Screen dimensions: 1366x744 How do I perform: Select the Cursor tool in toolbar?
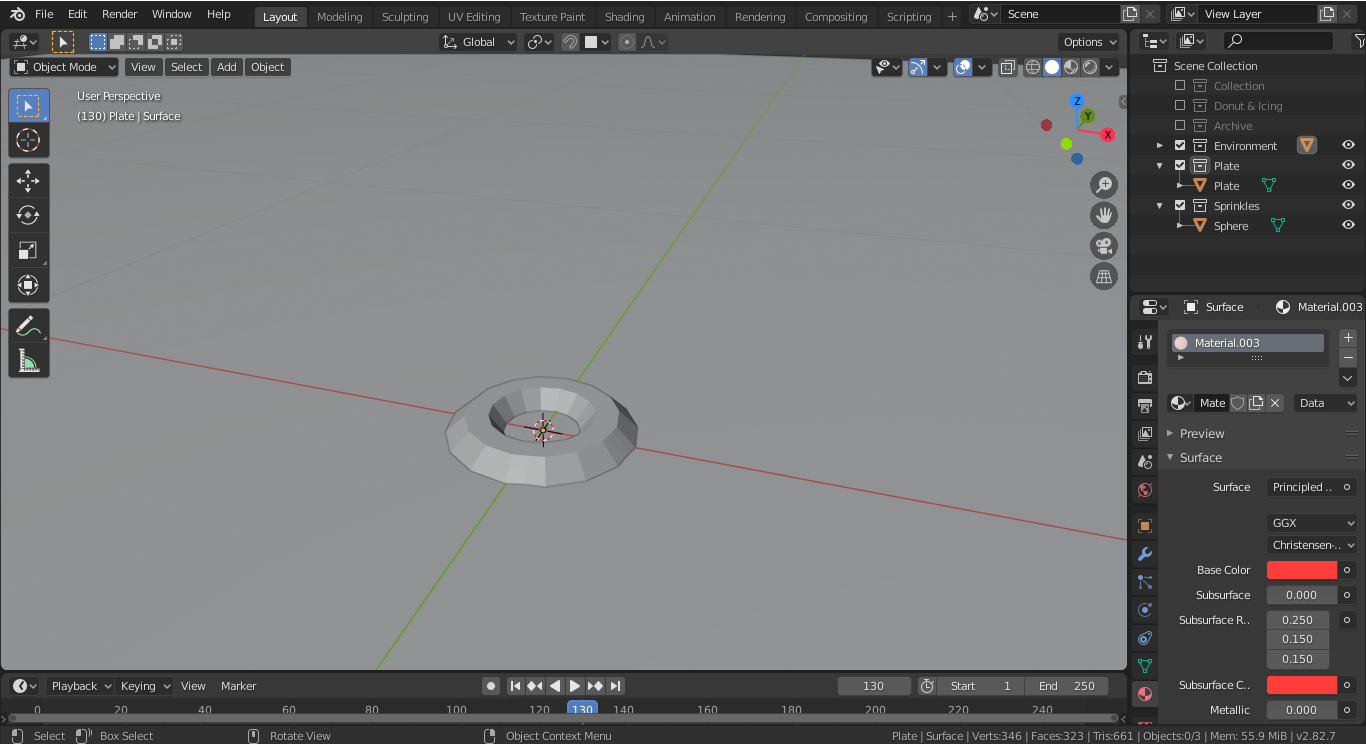28,140
